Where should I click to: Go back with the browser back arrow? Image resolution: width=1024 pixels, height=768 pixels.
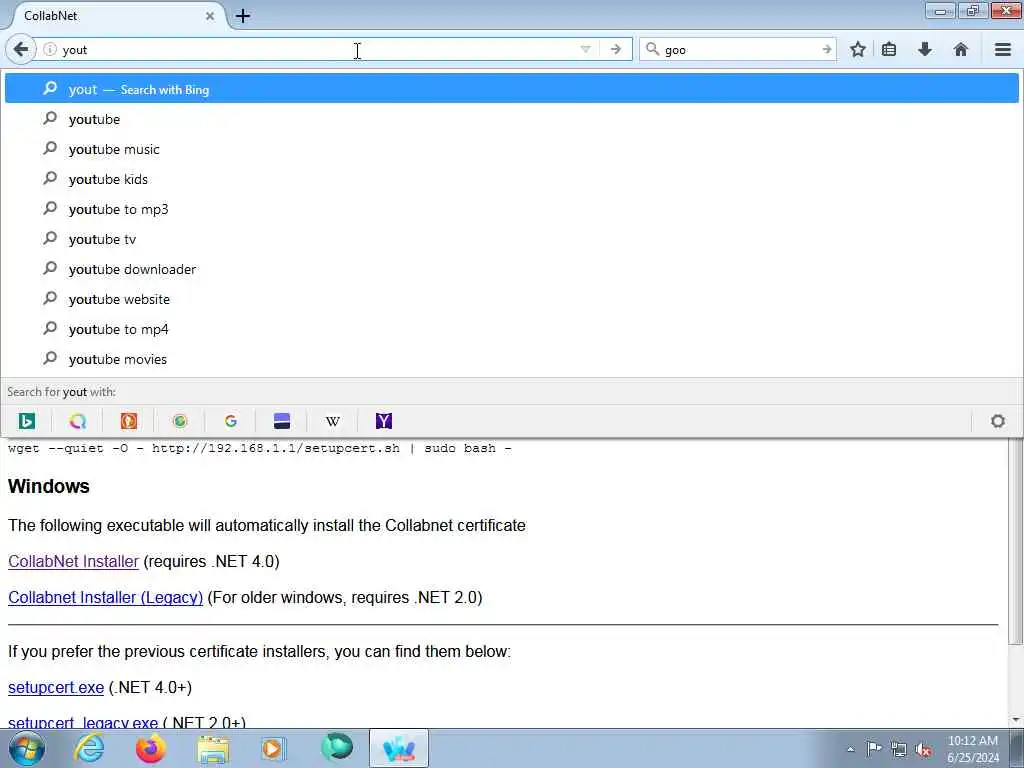[21, 50]
